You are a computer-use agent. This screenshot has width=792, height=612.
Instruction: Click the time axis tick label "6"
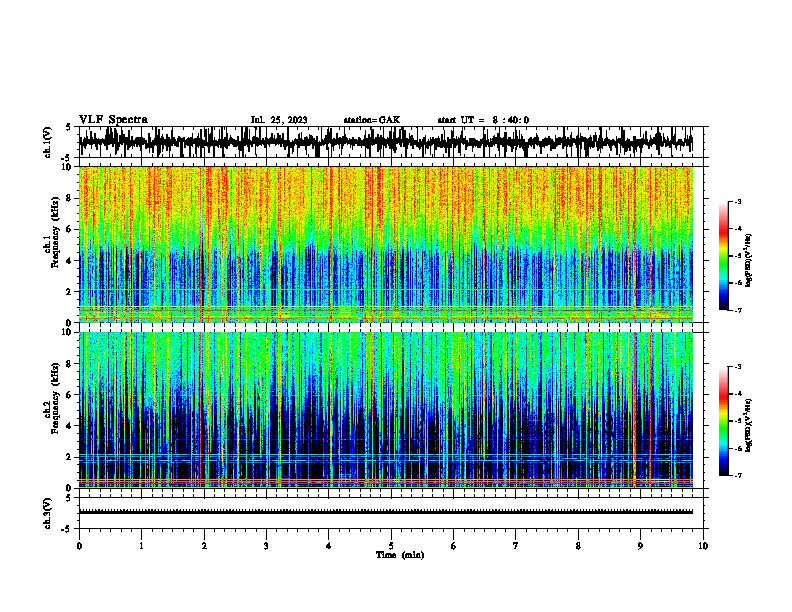454,546
